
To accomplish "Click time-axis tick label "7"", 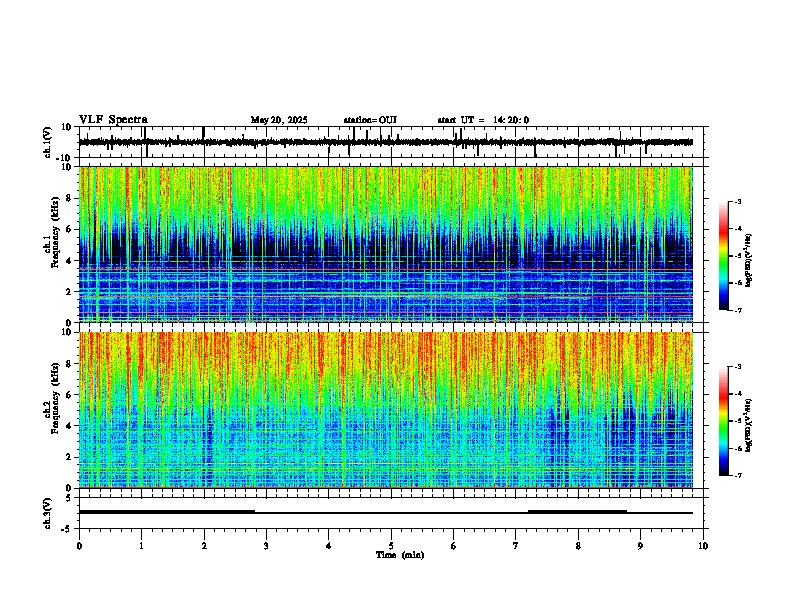I will [516, 546].
